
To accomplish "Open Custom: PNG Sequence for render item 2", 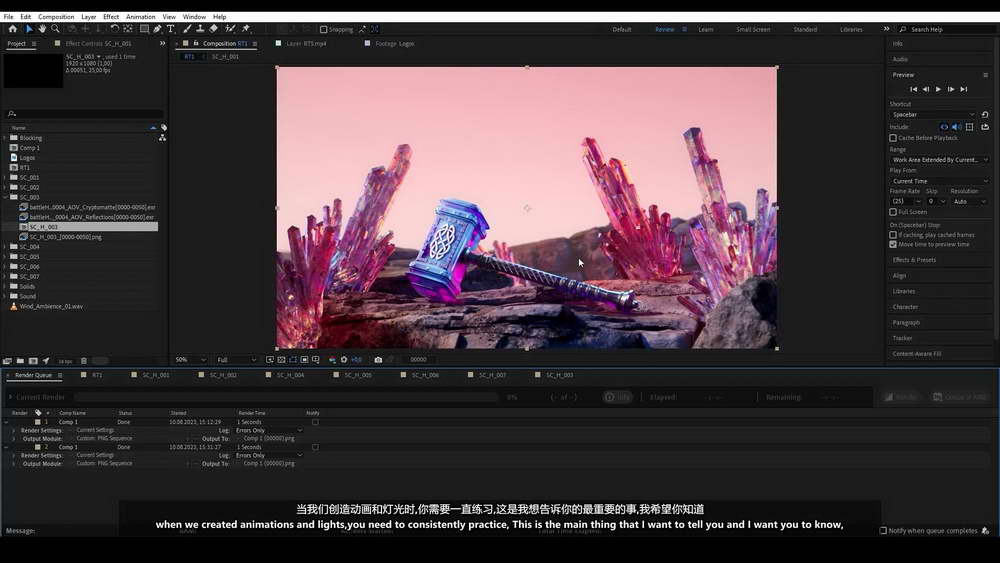I will 104,464.
